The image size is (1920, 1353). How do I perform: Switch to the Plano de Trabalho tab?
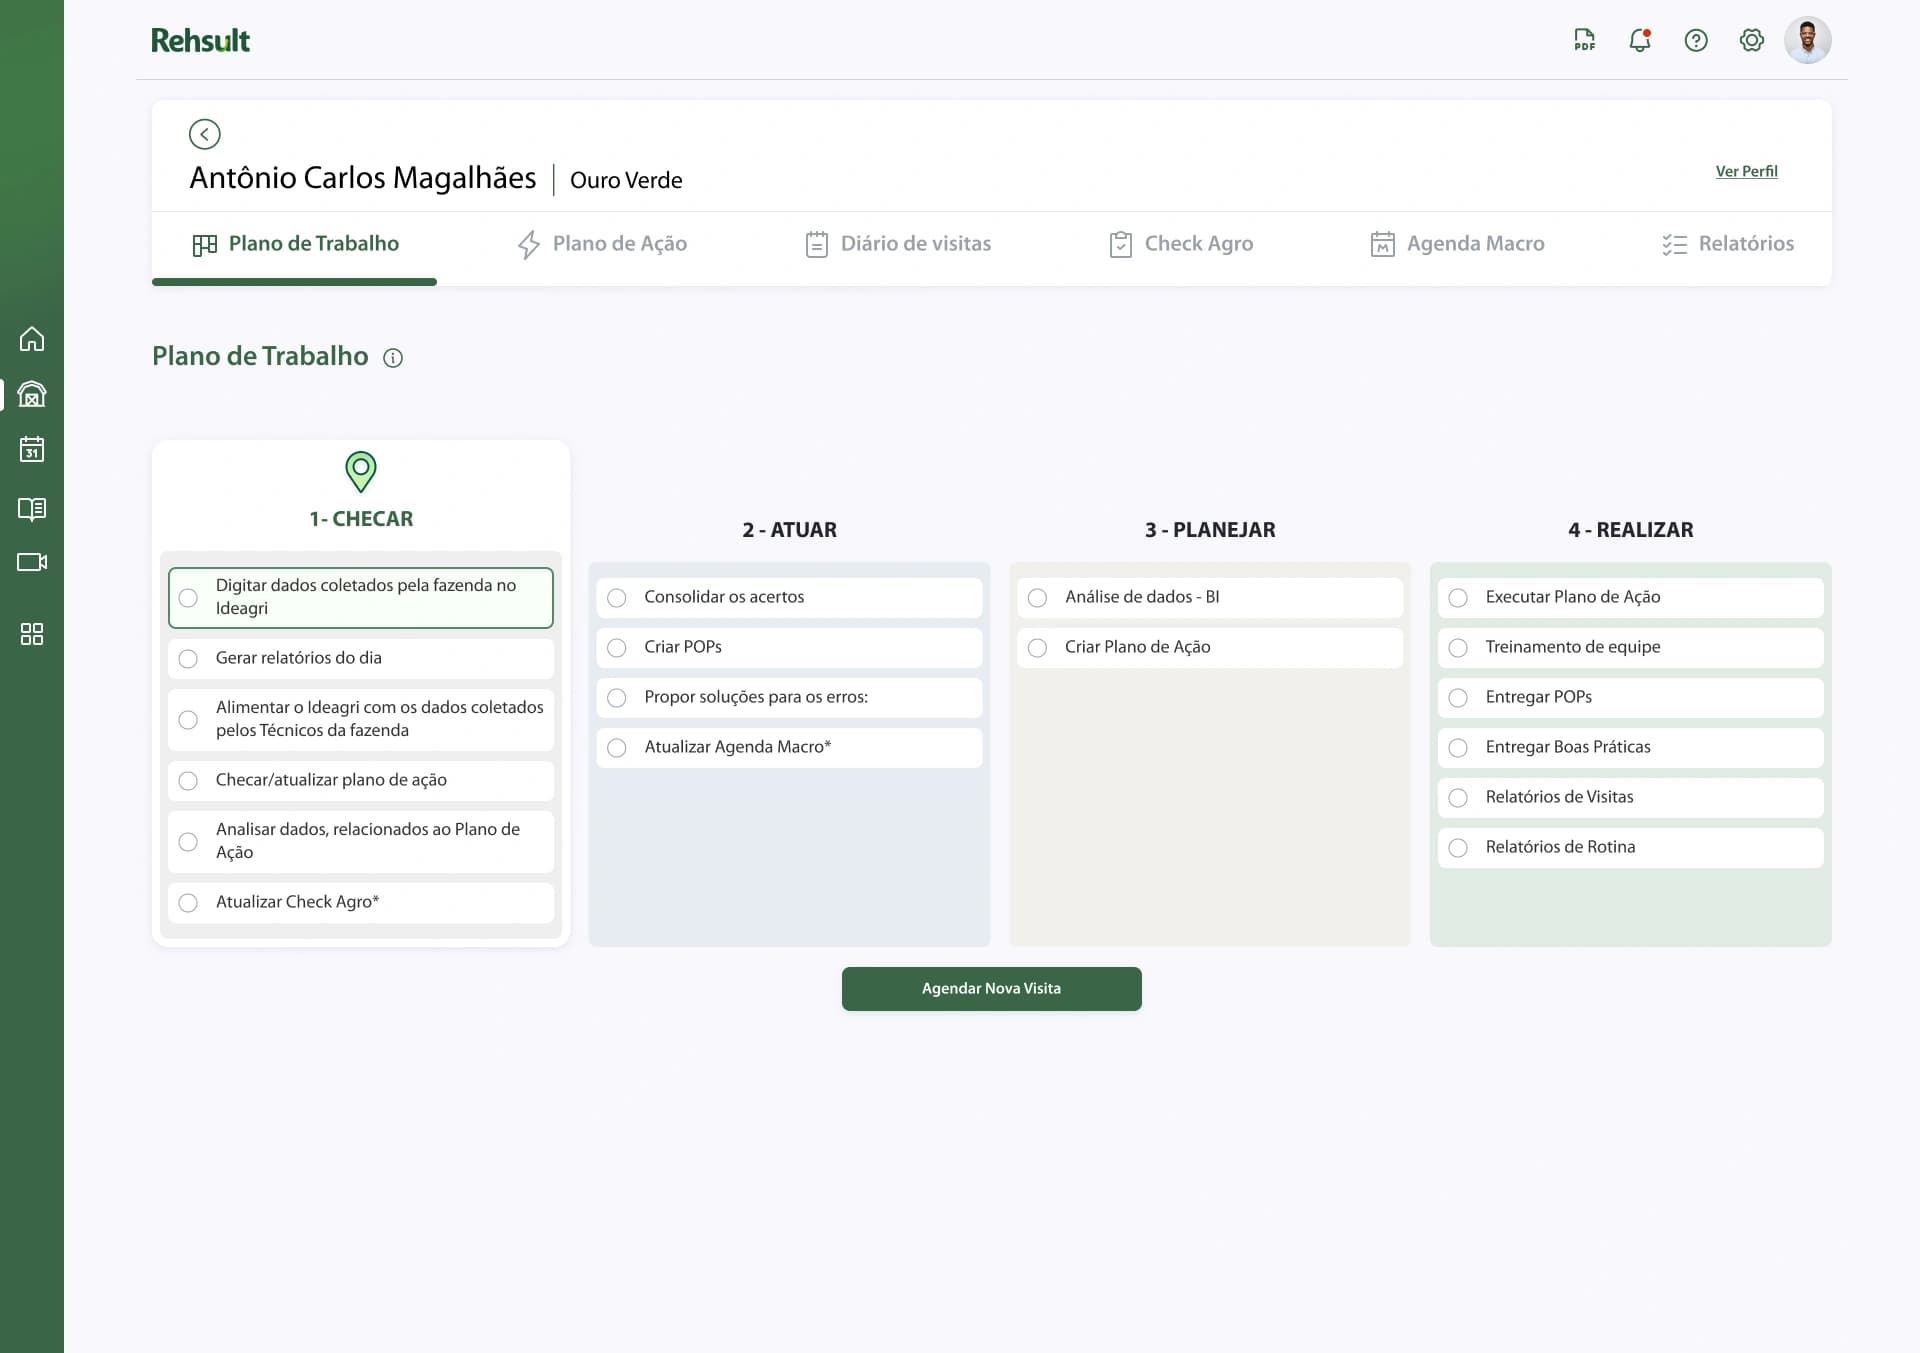point(295,244)
